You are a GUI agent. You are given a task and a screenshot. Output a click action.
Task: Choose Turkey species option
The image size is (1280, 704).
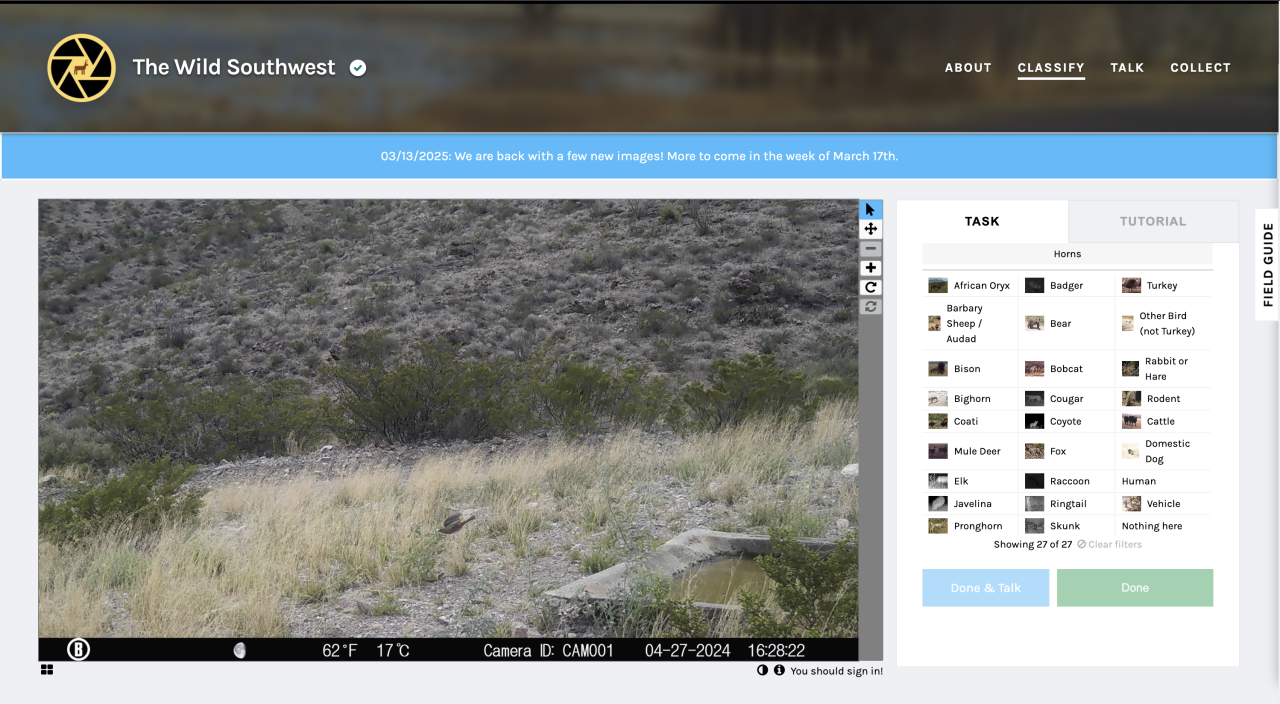click(x=1163, y=286)
